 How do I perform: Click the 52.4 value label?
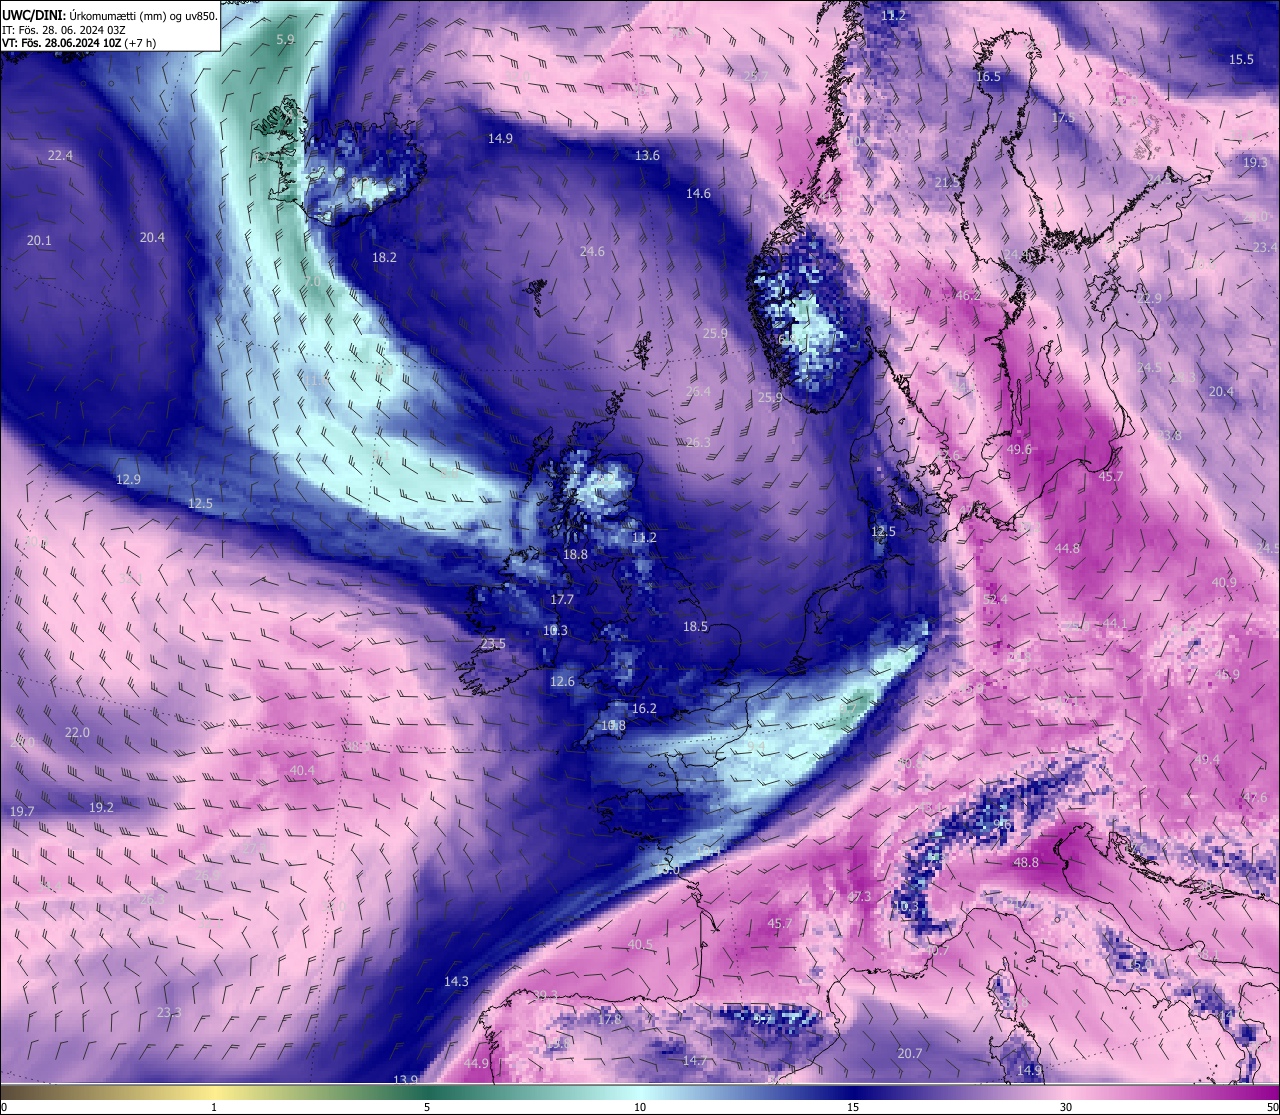tap(996, 599)
